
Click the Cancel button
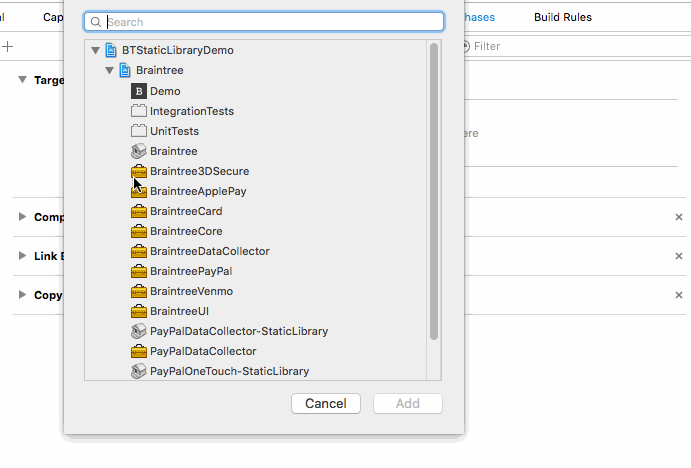(326, 404)
